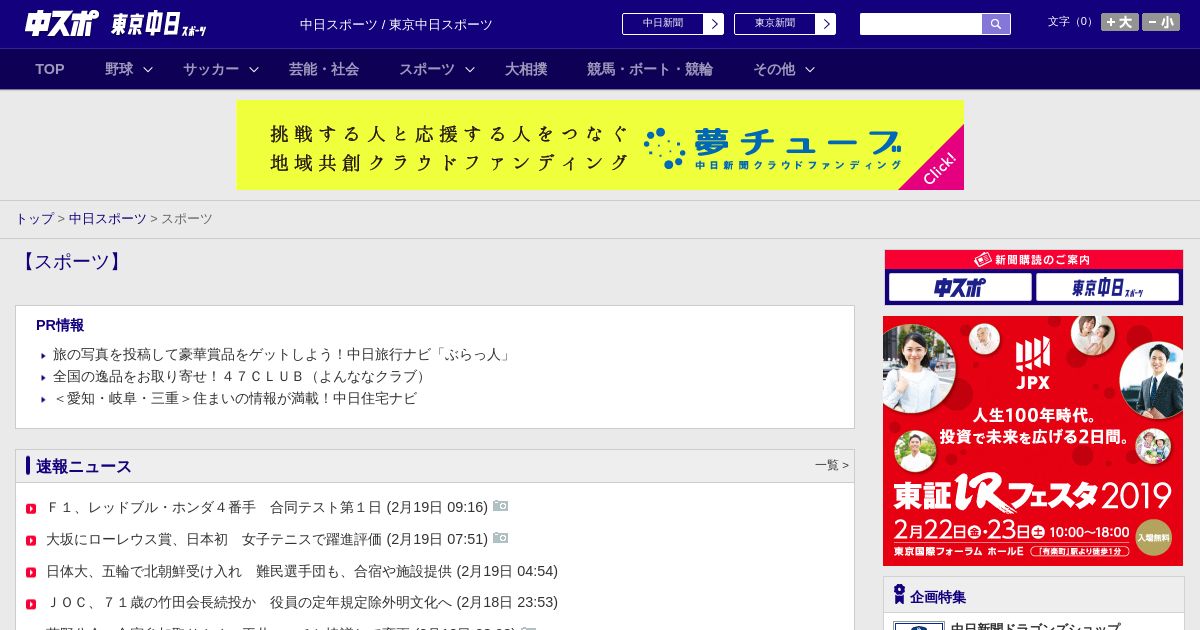Screen dimensions: 1200x630
Task: Open the 速報ニュース 一覧 link
Action: 831,465
